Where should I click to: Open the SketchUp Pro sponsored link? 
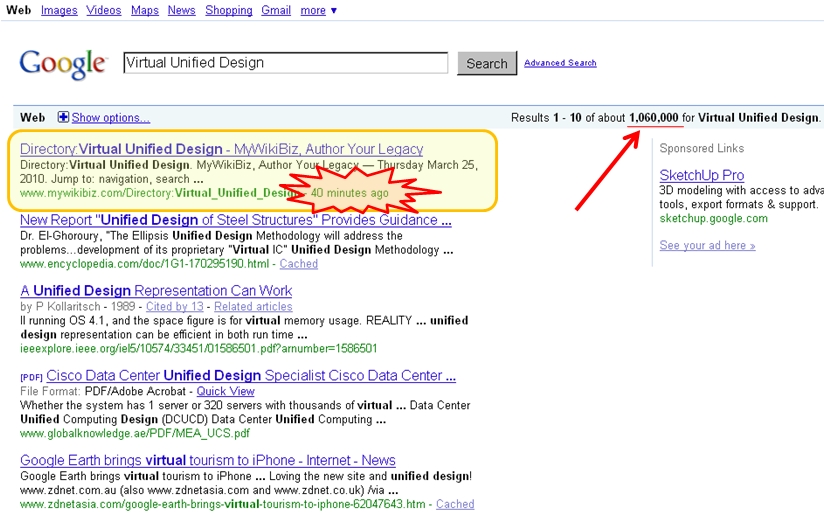coord(702,176)
